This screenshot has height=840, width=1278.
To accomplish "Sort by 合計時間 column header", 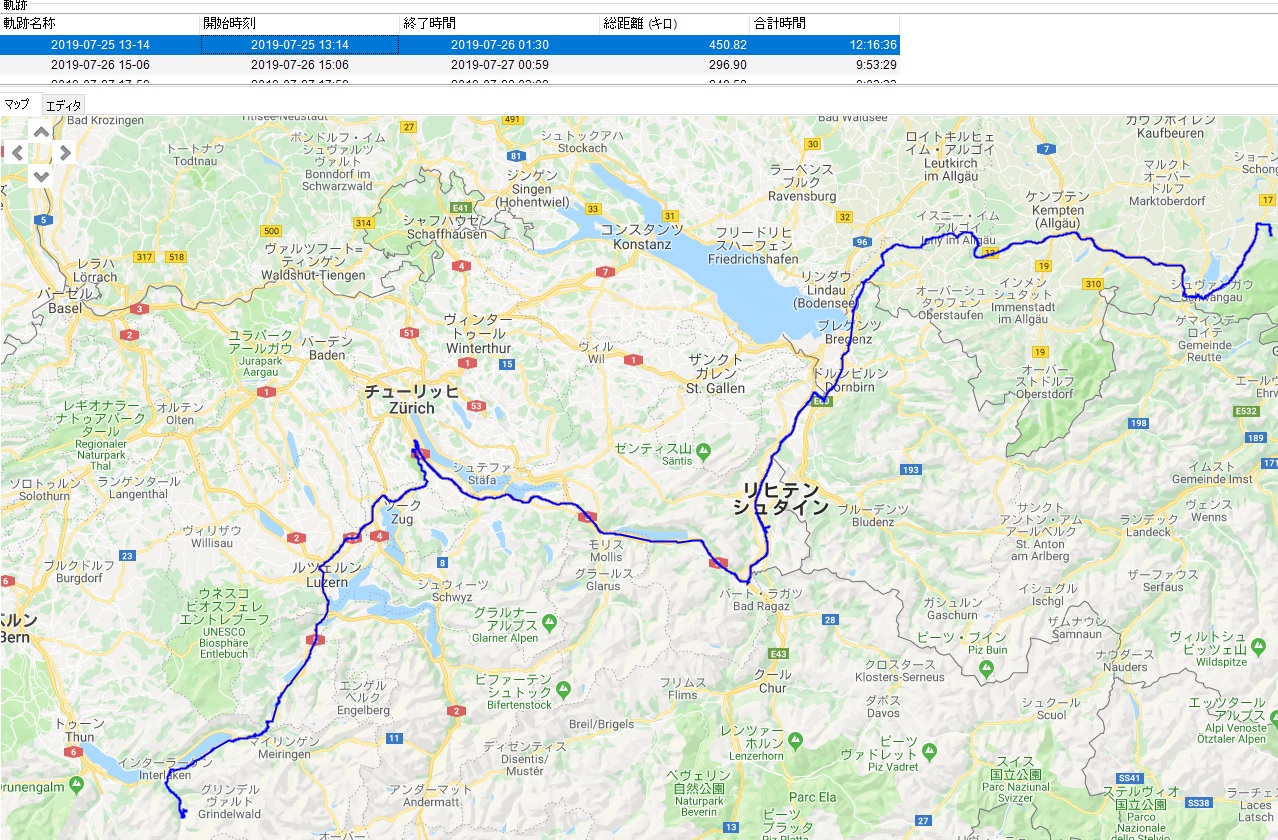I will [x=825, y=23].
